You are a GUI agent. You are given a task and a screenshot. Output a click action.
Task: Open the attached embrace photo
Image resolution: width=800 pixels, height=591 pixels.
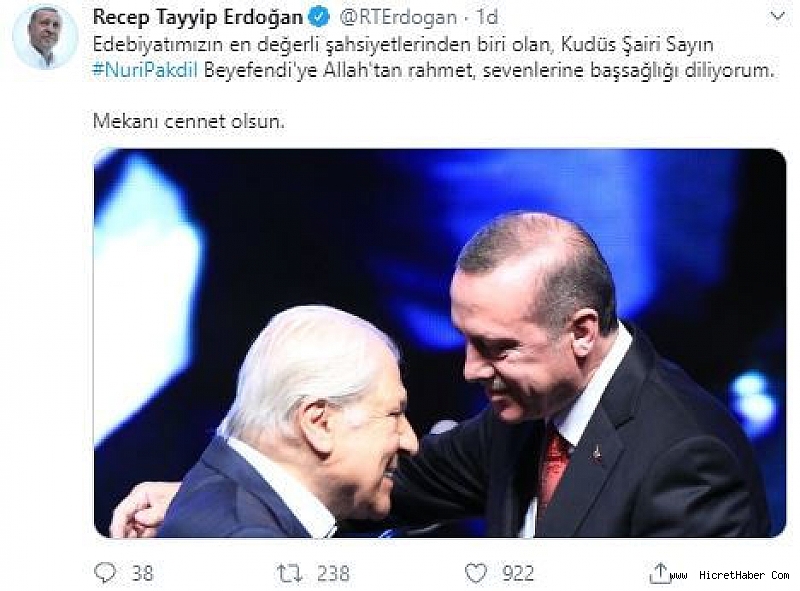click(440, 343)
